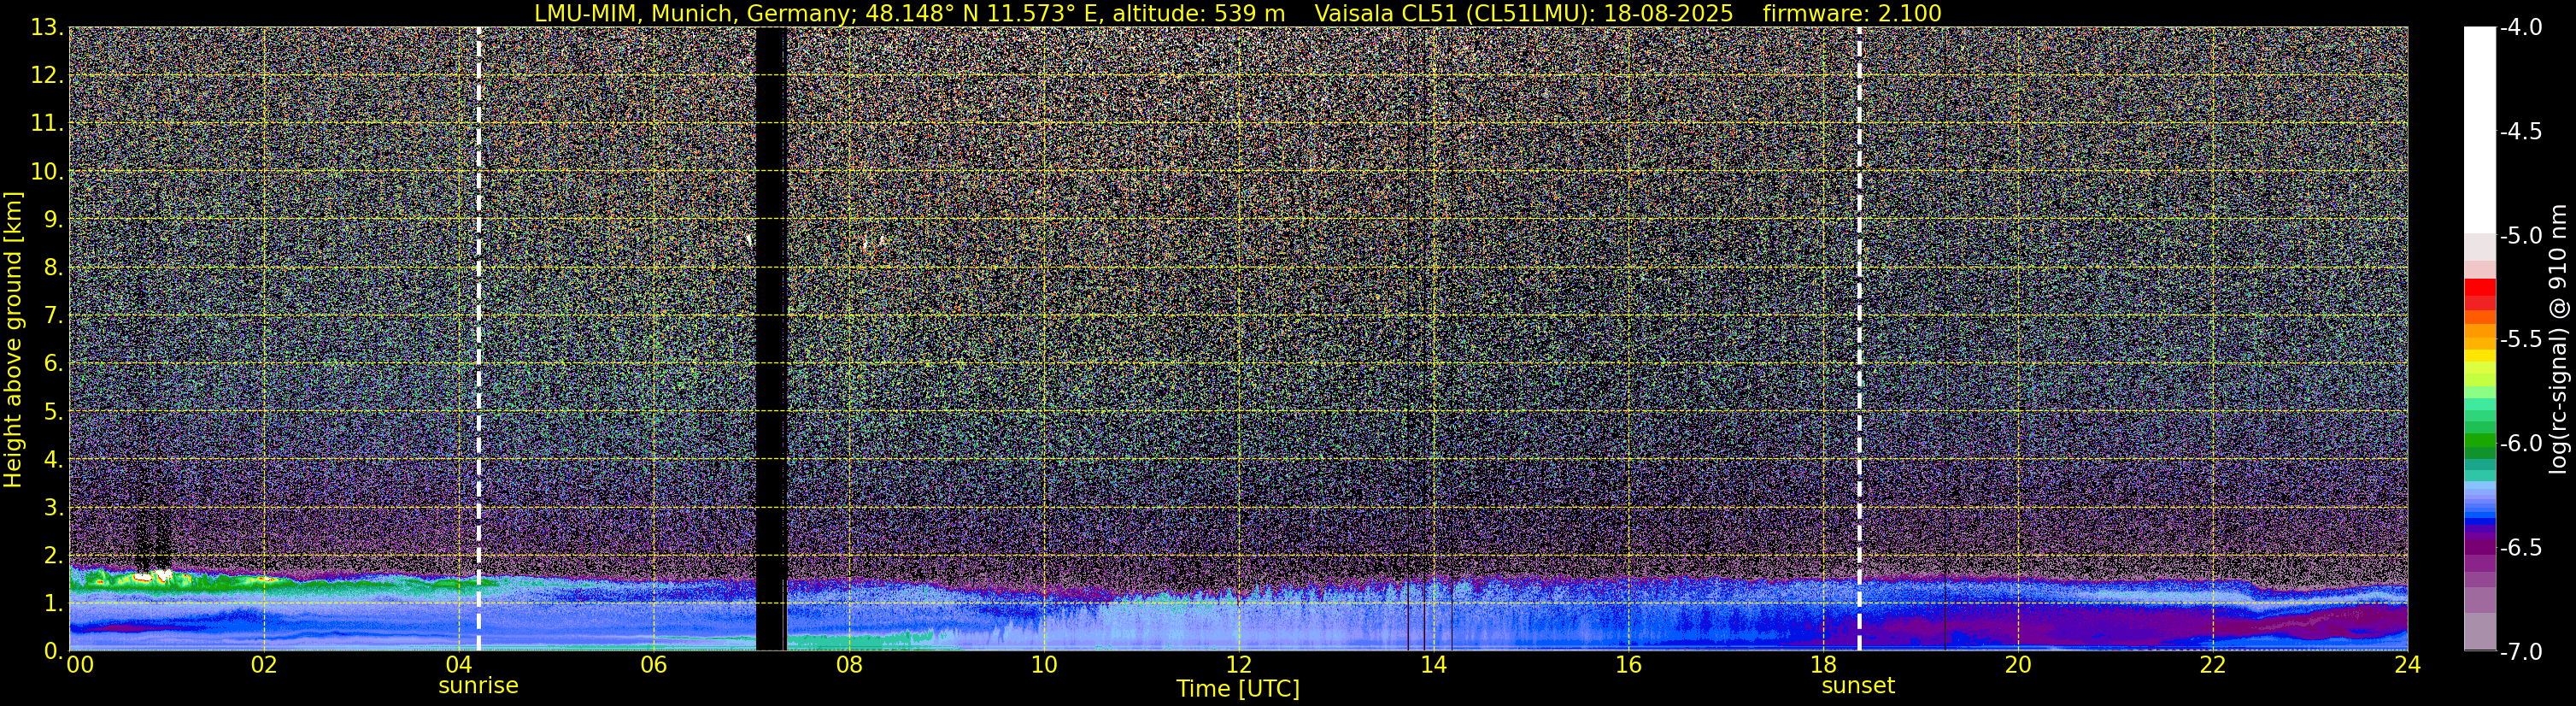
Task: Click the 'sunset' label below the time axis
Action: 1858,686
